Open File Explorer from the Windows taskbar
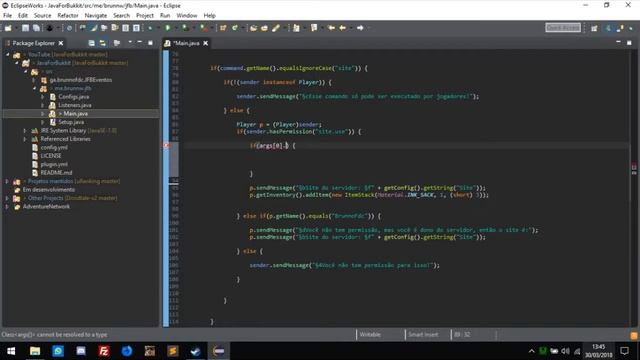 coord(35,351)
